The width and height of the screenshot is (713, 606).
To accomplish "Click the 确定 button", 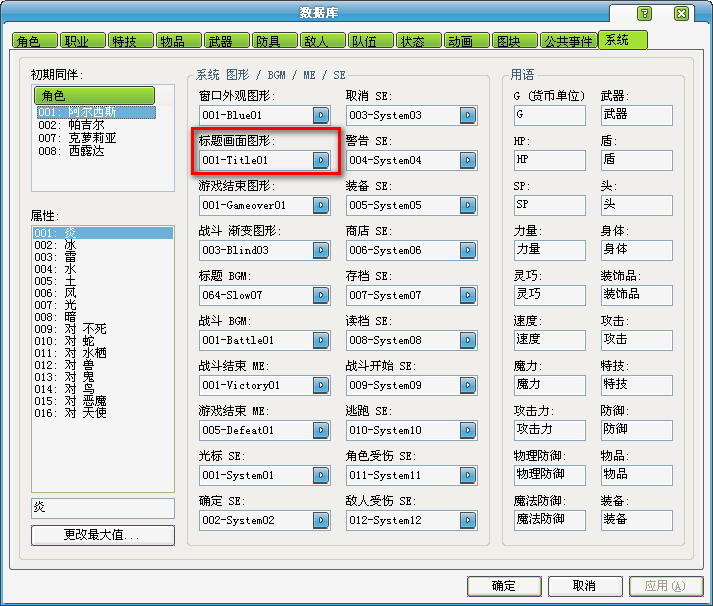I will pos(504,586).
